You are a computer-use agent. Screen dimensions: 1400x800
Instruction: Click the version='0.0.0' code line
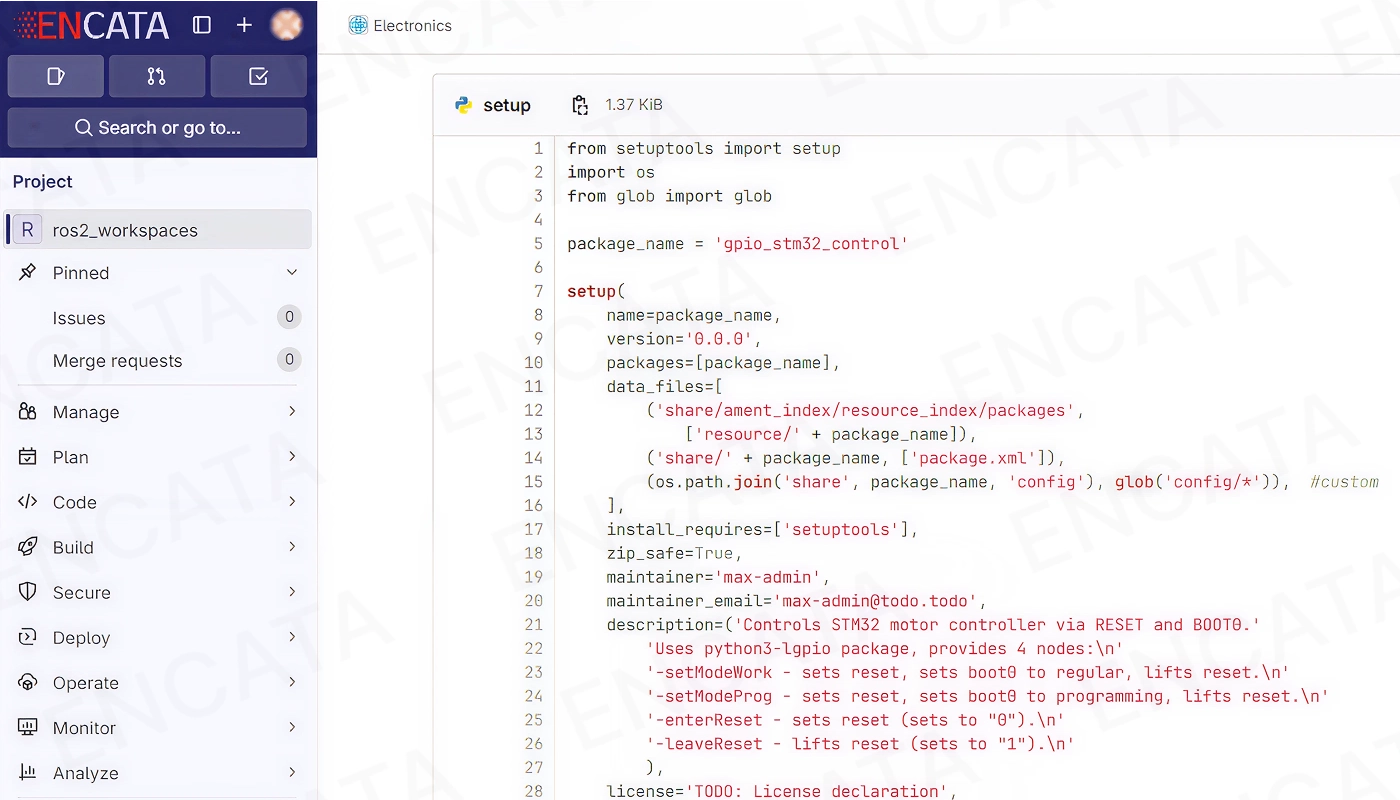click(x=684, y=338)
